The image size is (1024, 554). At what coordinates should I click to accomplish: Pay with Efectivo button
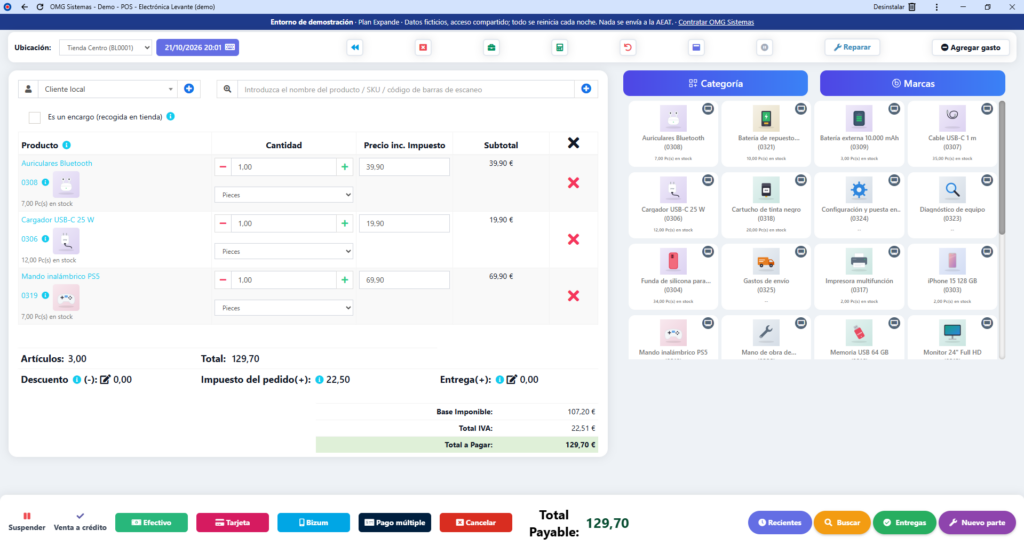tap(152, 523)
